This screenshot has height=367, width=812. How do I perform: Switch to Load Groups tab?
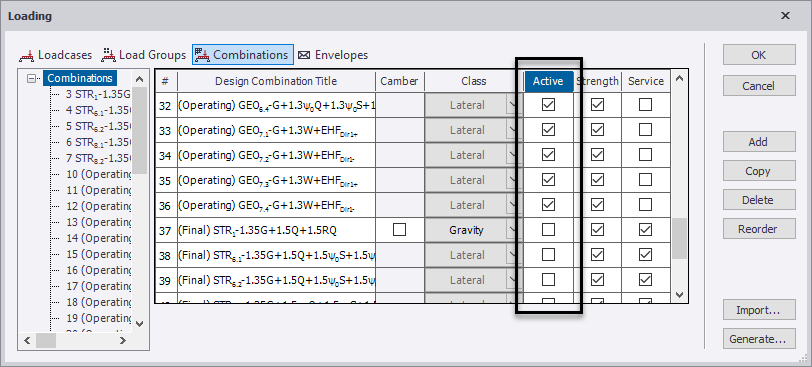tap(143, 55)
